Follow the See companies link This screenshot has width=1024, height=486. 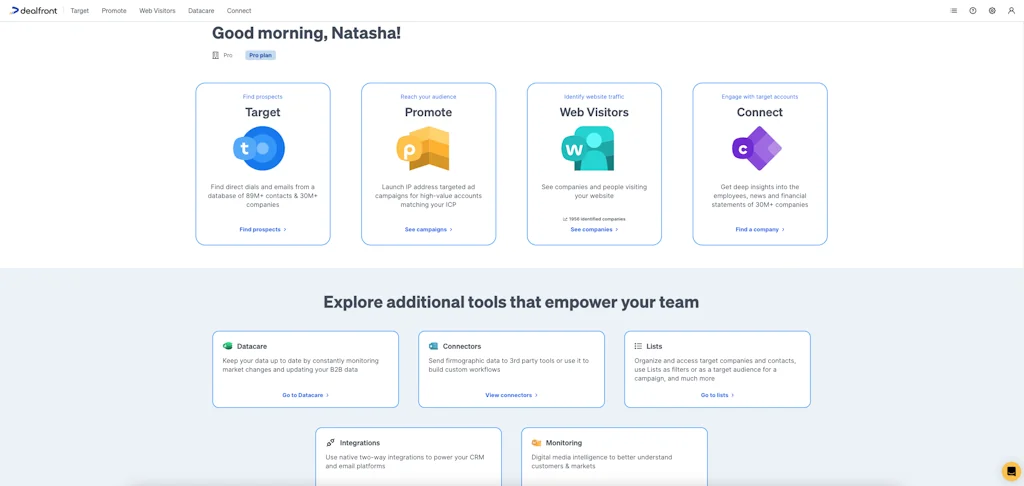pos(594,229)
